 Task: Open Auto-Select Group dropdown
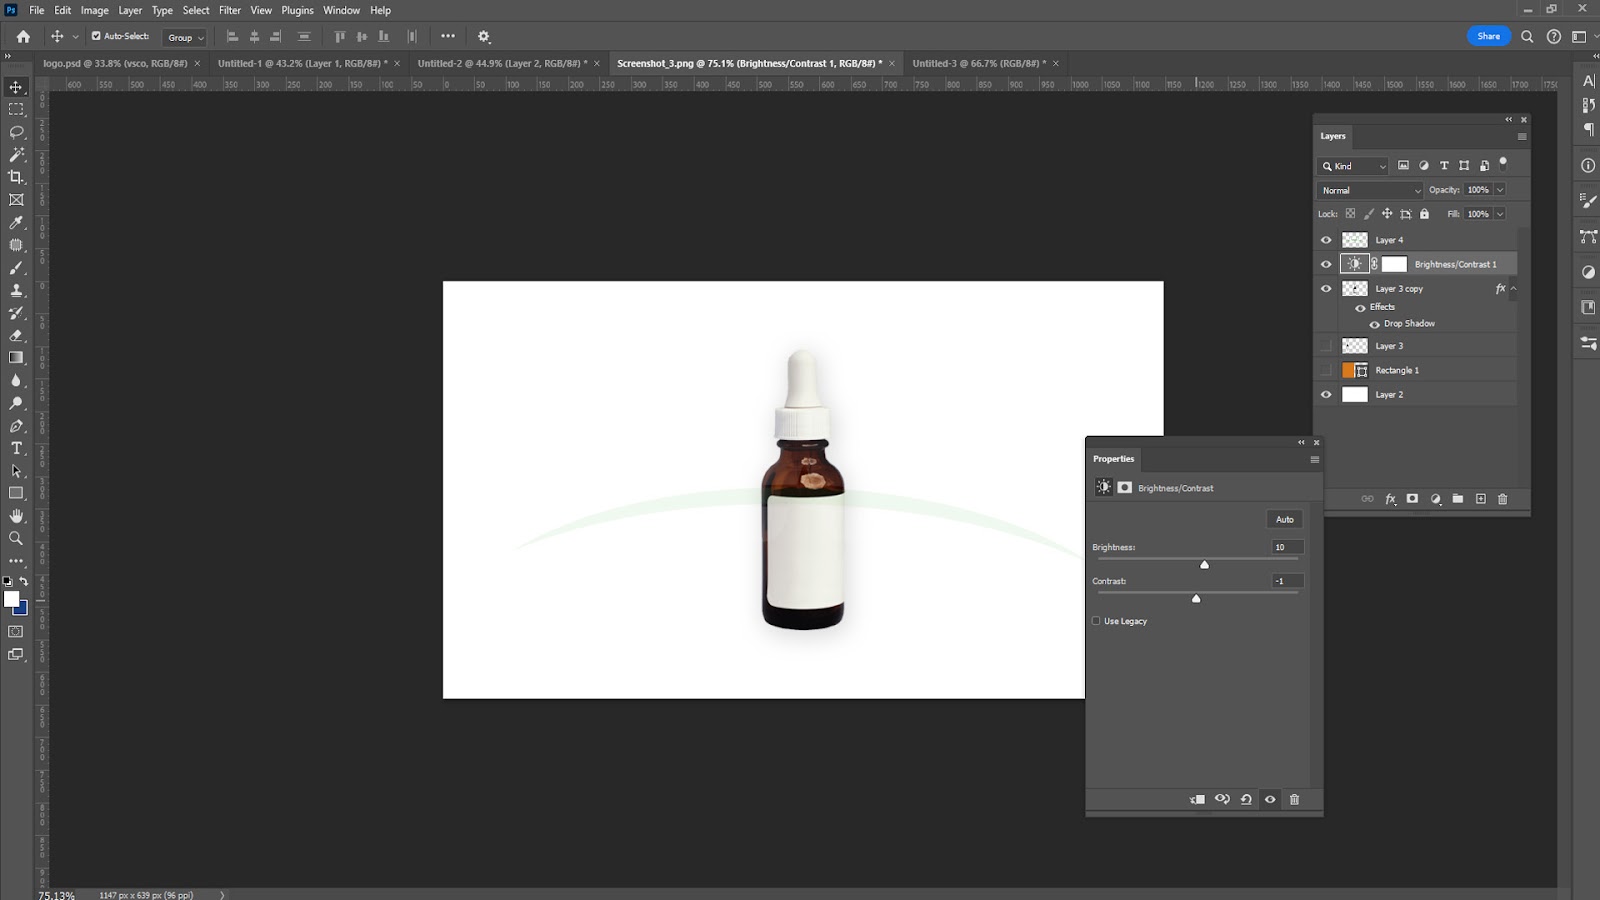[x=185, y=37]
